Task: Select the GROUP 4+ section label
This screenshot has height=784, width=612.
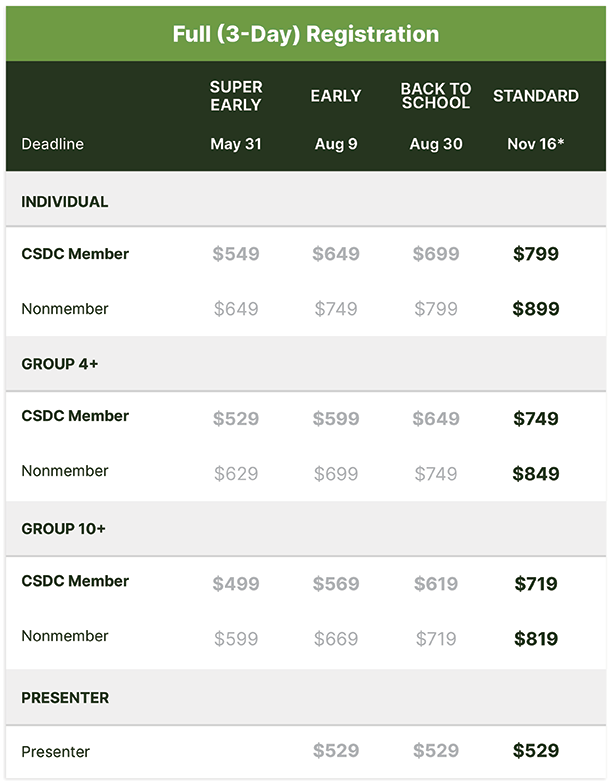Action: point(60,364)
